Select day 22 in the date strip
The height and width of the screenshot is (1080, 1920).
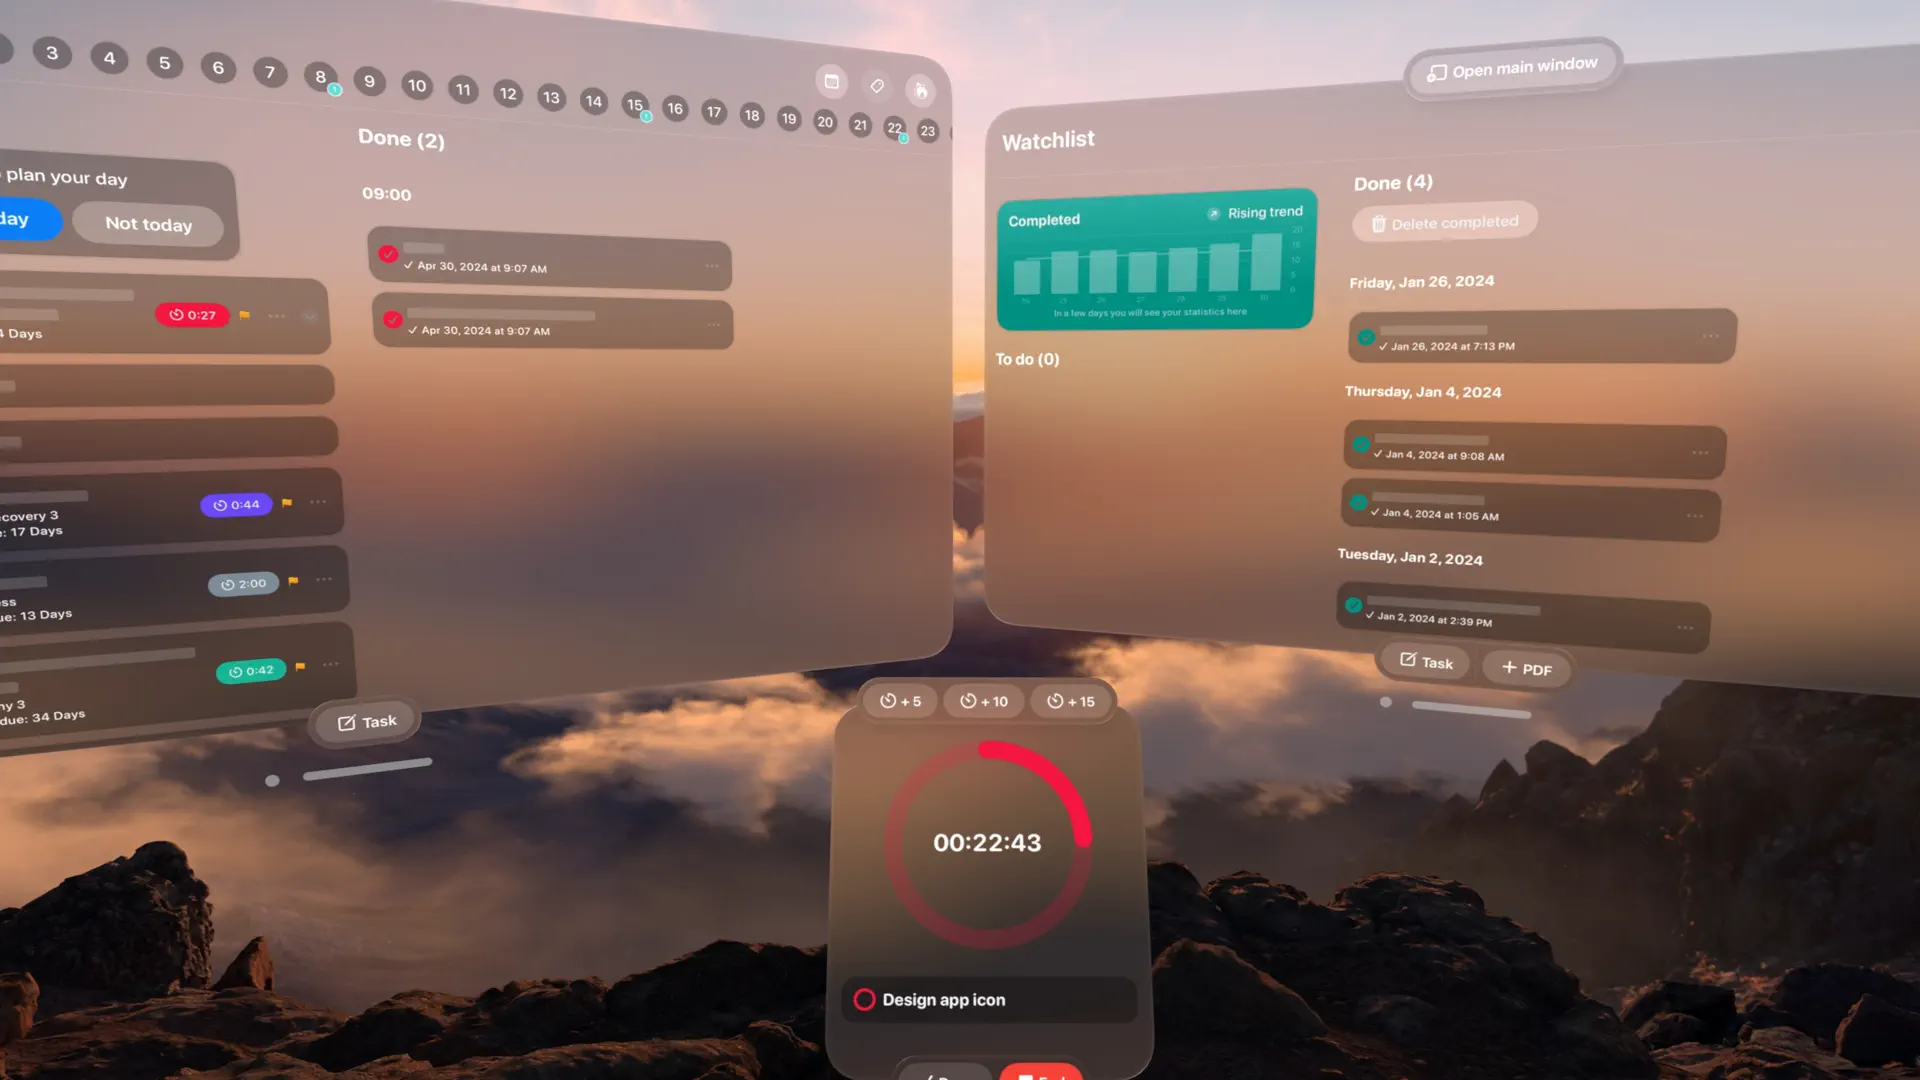coord(894,127)
